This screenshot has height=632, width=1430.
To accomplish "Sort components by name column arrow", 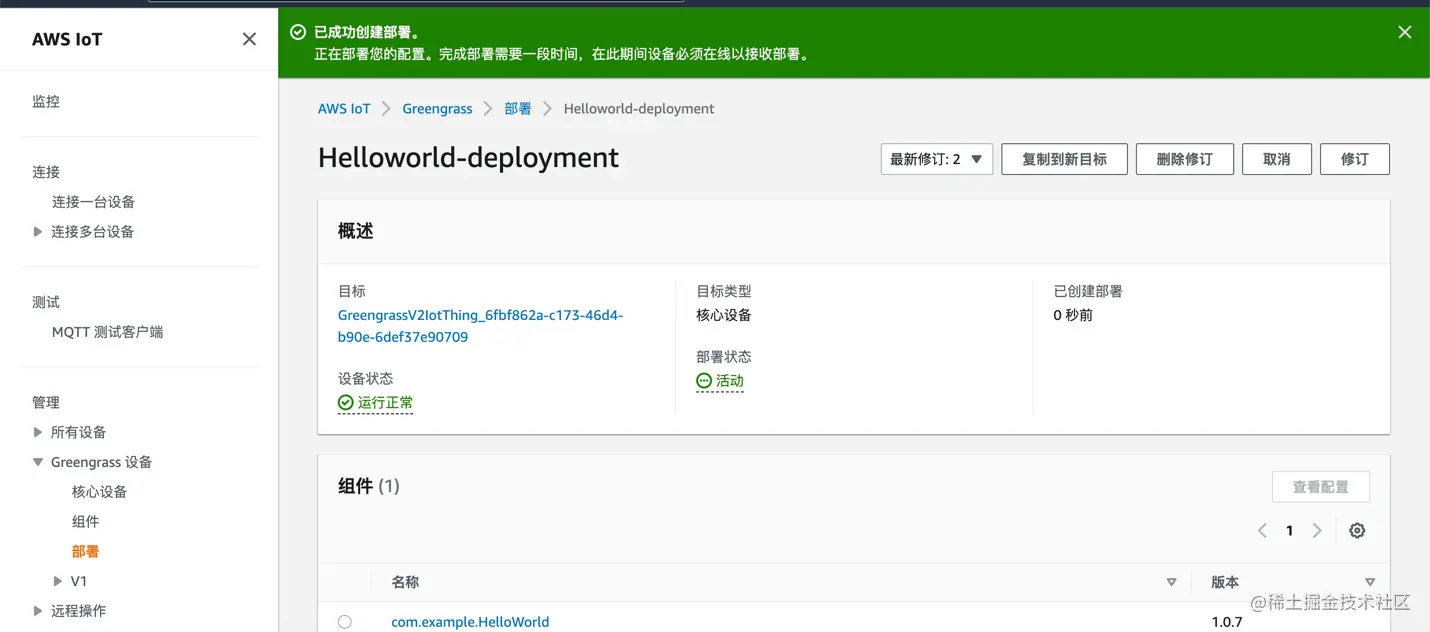I will tap(1171, 582).
